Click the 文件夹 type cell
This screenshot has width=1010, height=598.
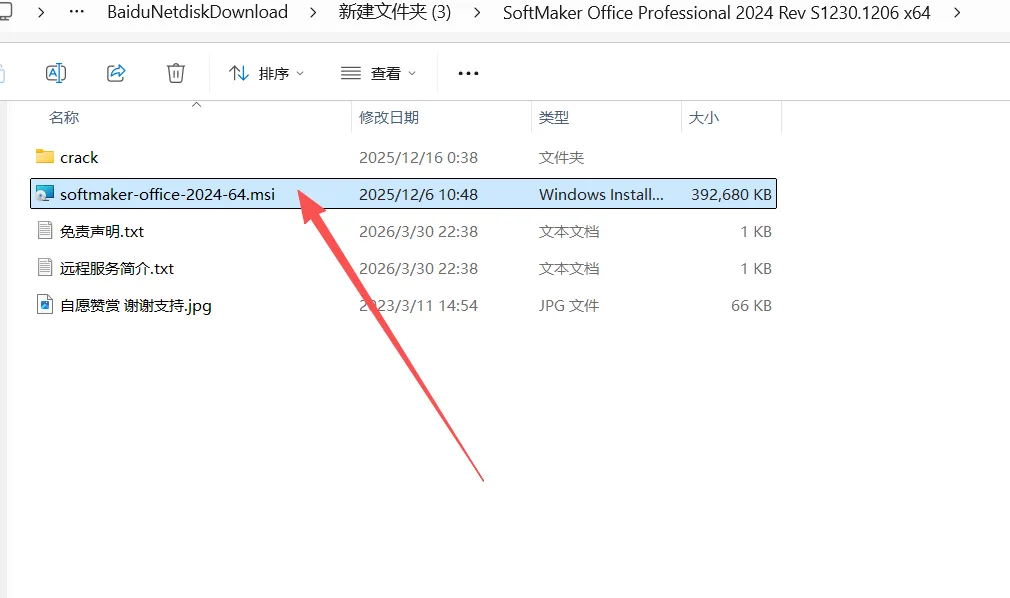[561, 158]
